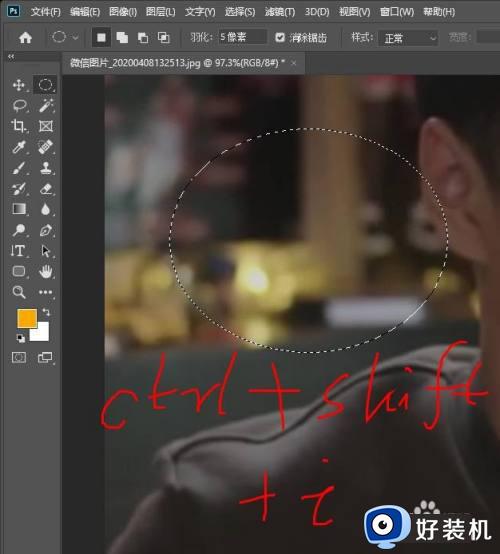Click the orange foreground color swatch
Image resolution: width=500 pixels, height=554 pixels.
(x=27, y=318)
